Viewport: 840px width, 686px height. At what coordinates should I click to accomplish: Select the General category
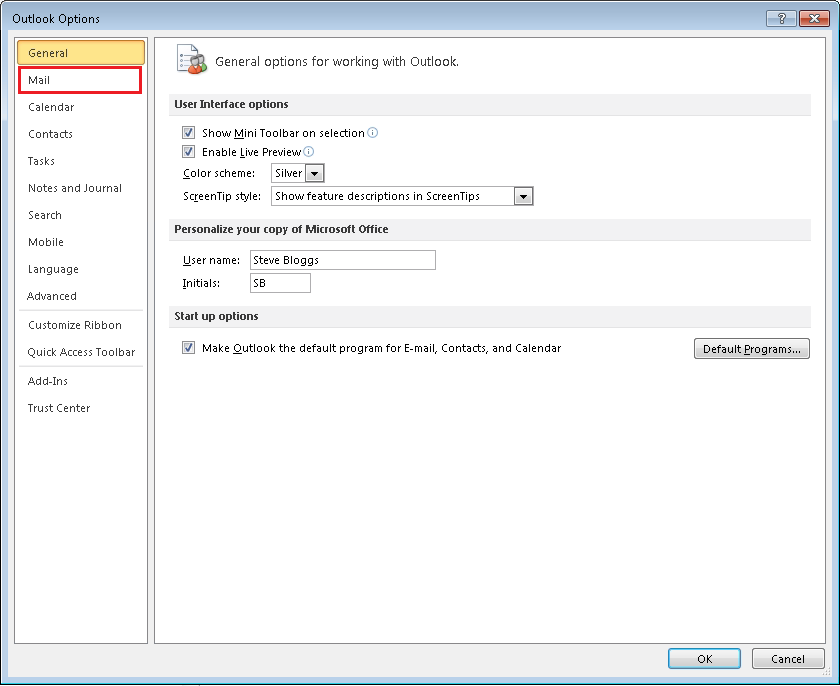tap(81, 53)
